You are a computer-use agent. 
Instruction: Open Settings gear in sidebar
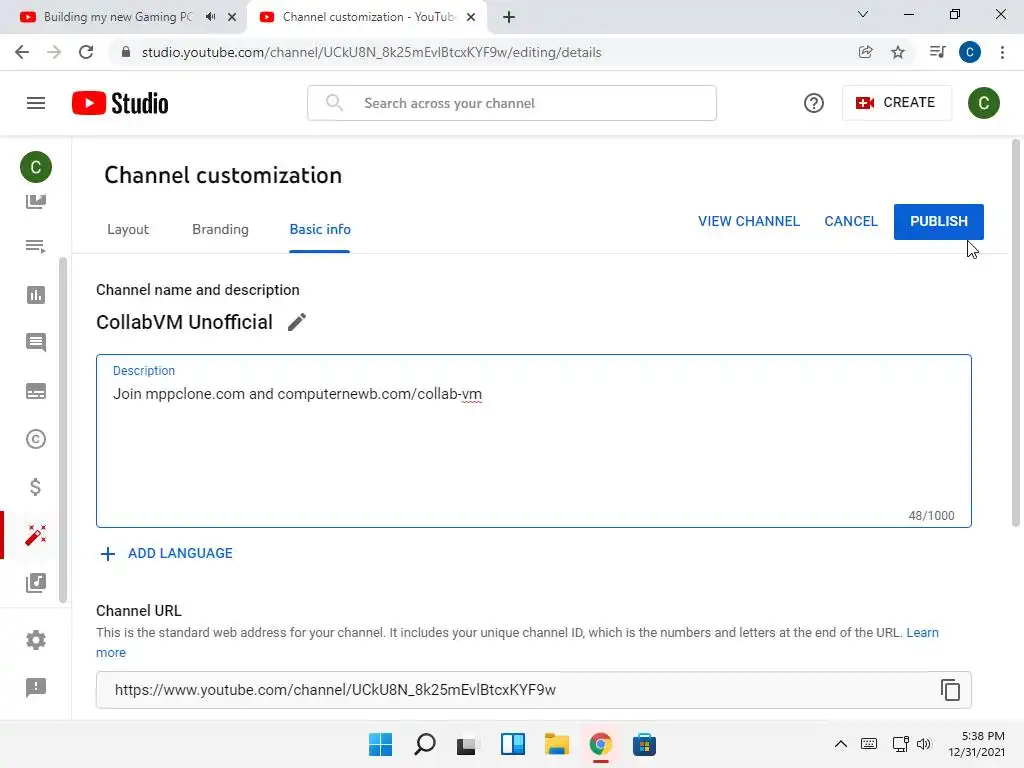click(36, 640)
